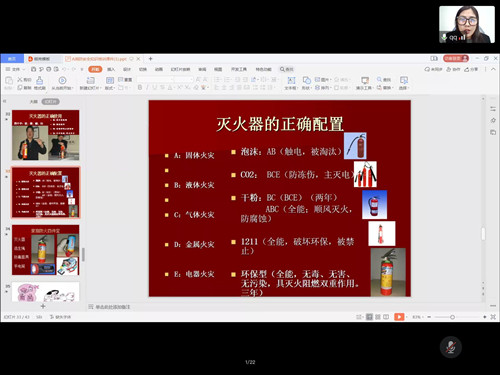
Task: Open the Design ribbon tab
Action: pos(127,69)
